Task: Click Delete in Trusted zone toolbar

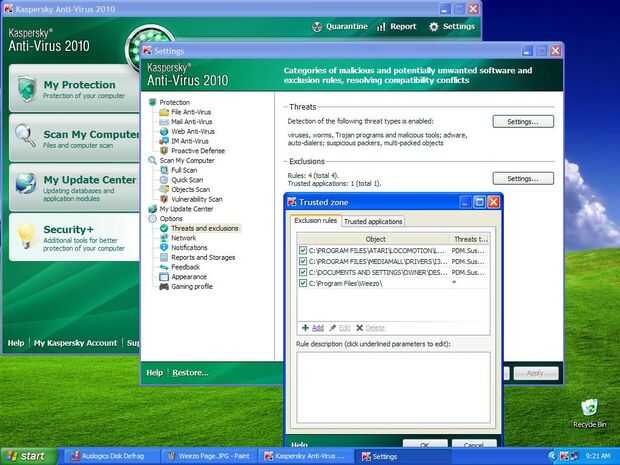Action: coord(370,328)
